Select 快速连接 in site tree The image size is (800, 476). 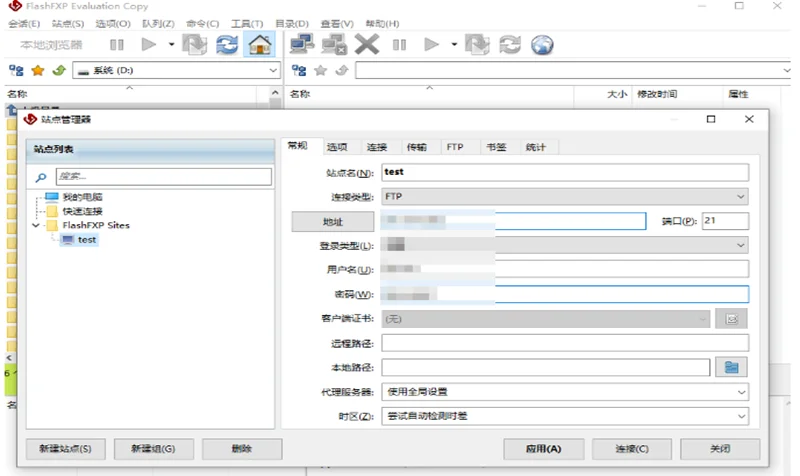coord(83,211)
